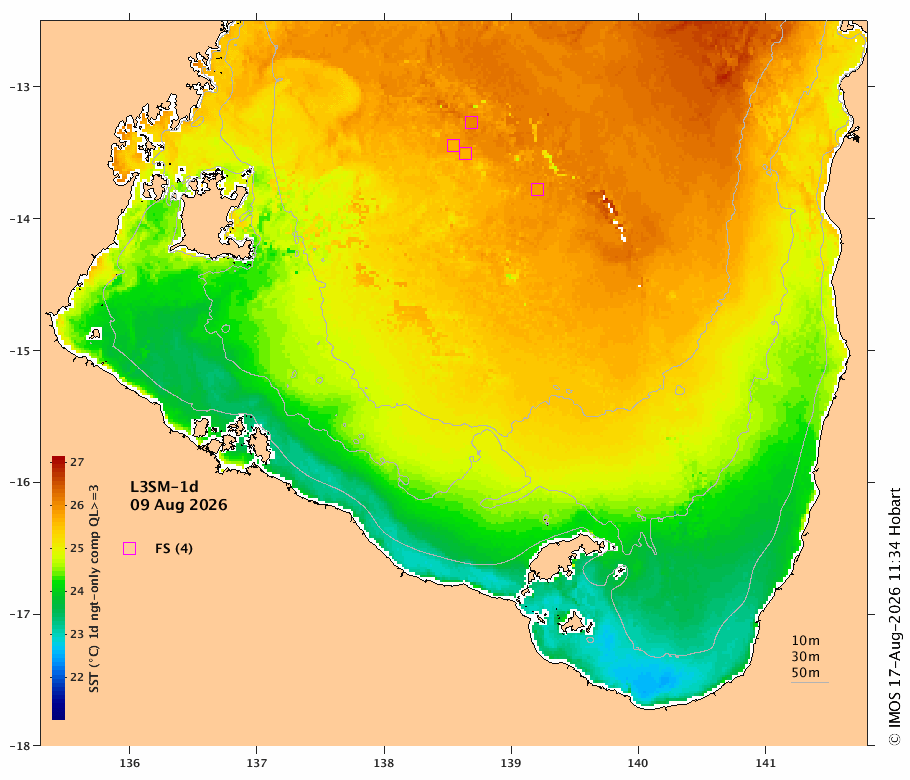This screenshot has height=780, width=910.
Task: Click the 30m depth contour legend entry
Action: coord(806,656)
